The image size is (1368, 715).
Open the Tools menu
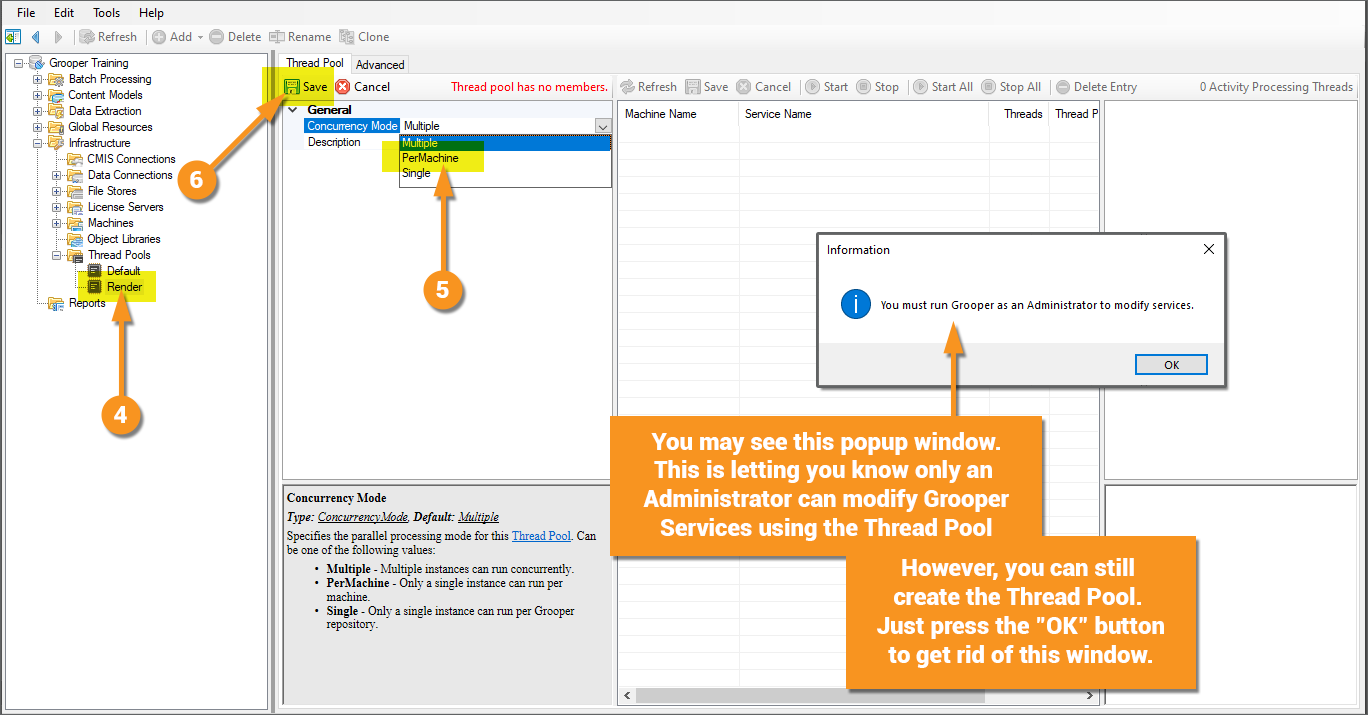(x=107, y=13)
